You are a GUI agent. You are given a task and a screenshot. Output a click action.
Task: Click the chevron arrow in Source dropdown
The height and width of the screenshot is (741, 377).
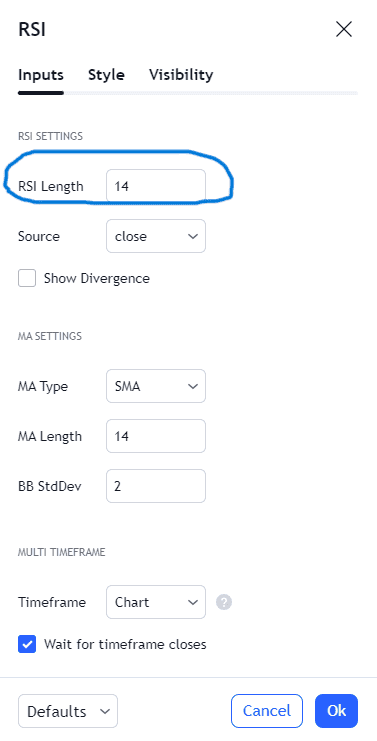coord(193,236)
